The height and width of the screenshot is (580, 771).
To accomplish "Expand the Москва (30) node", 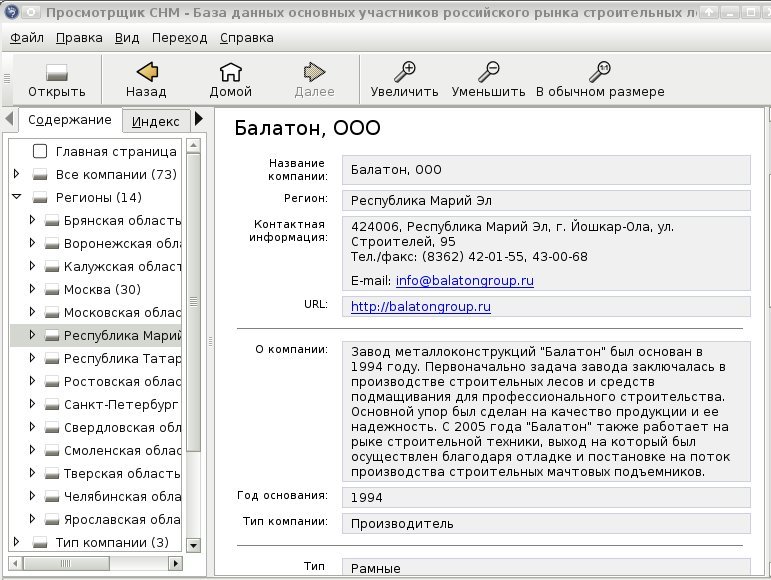I will tap(32, 289).
